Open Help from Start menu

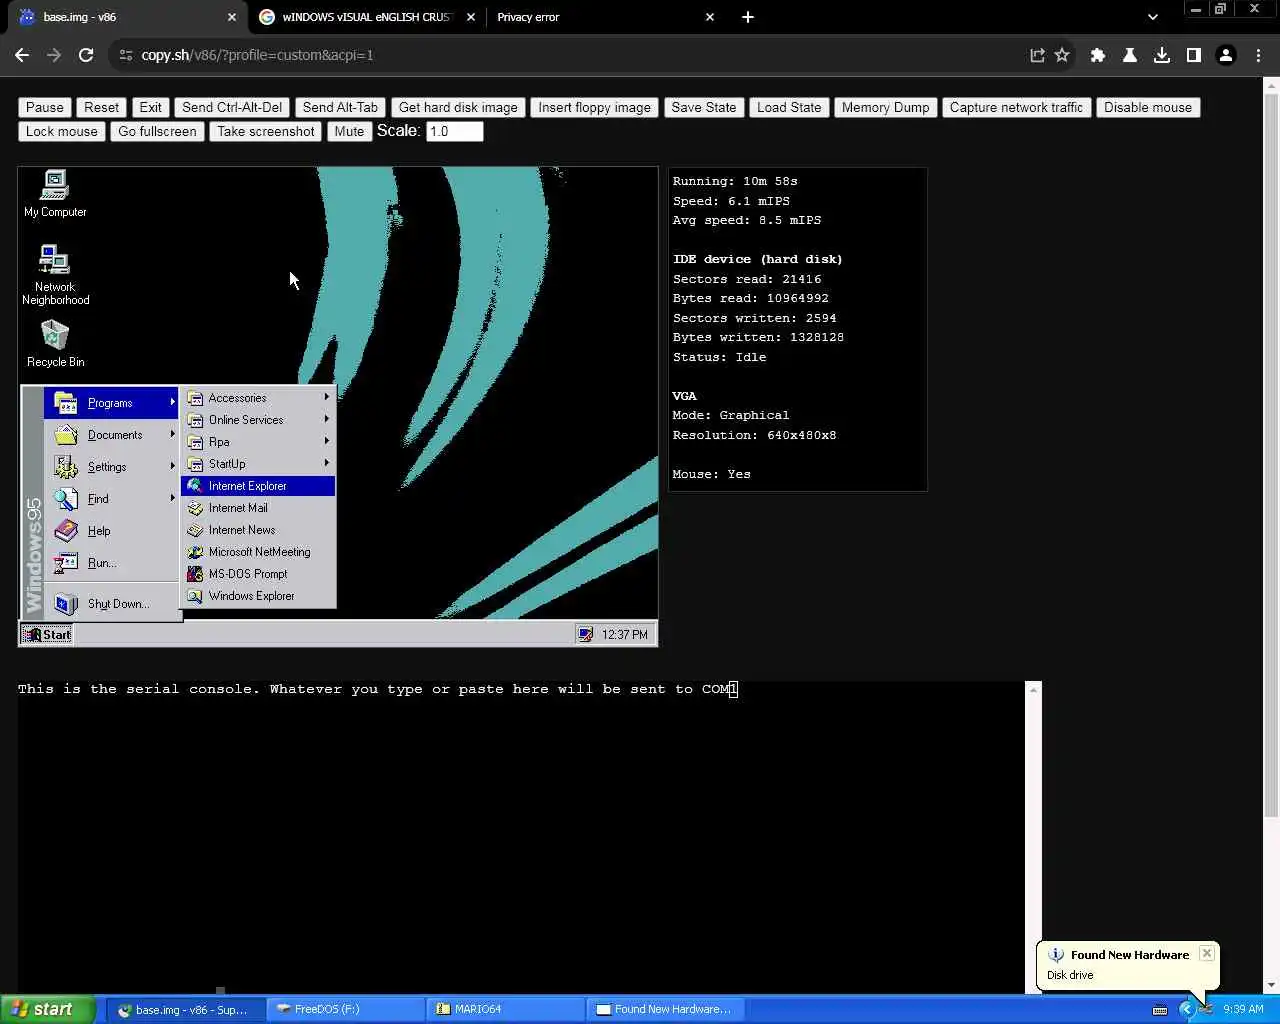111,531
